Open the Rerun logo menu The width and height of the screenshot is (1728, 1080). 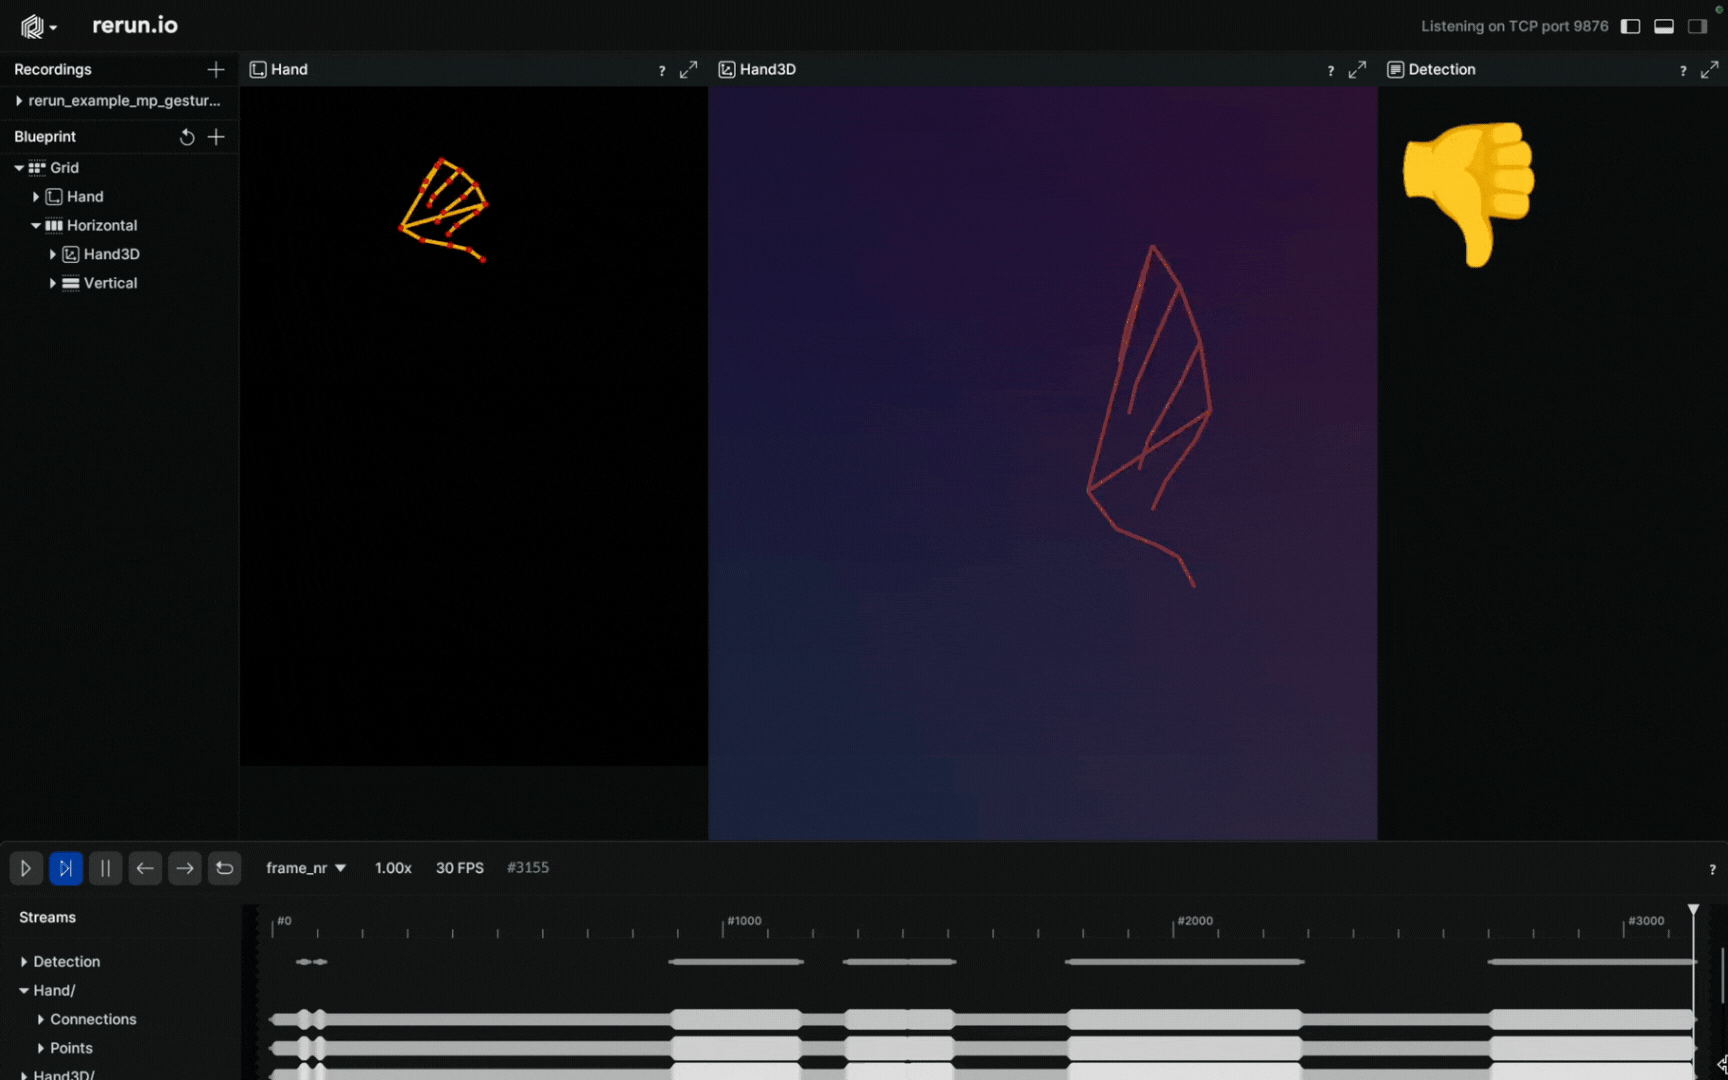[x=38, y=27]
